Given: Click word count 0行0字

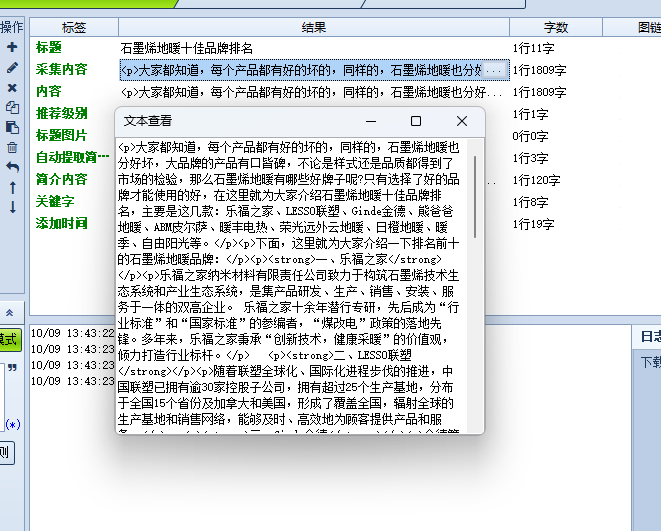Looking at the screenshot, I should tap(530, 136).
